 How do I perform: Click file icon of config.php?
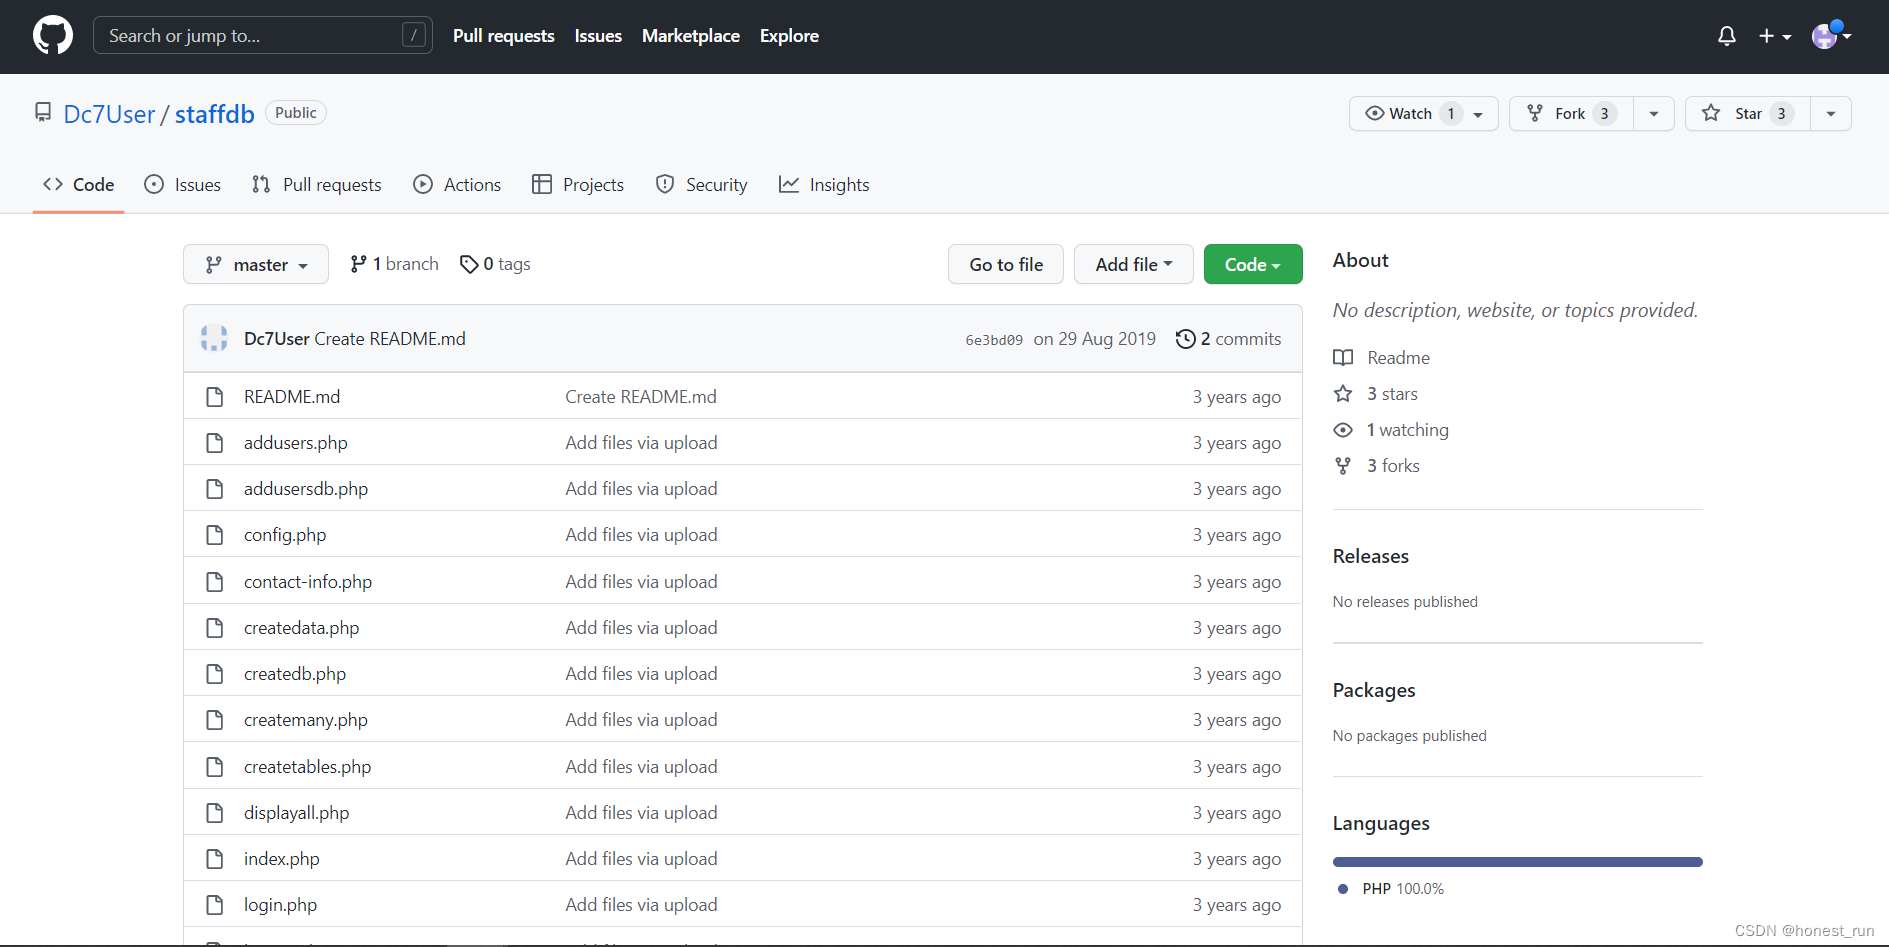214,535
